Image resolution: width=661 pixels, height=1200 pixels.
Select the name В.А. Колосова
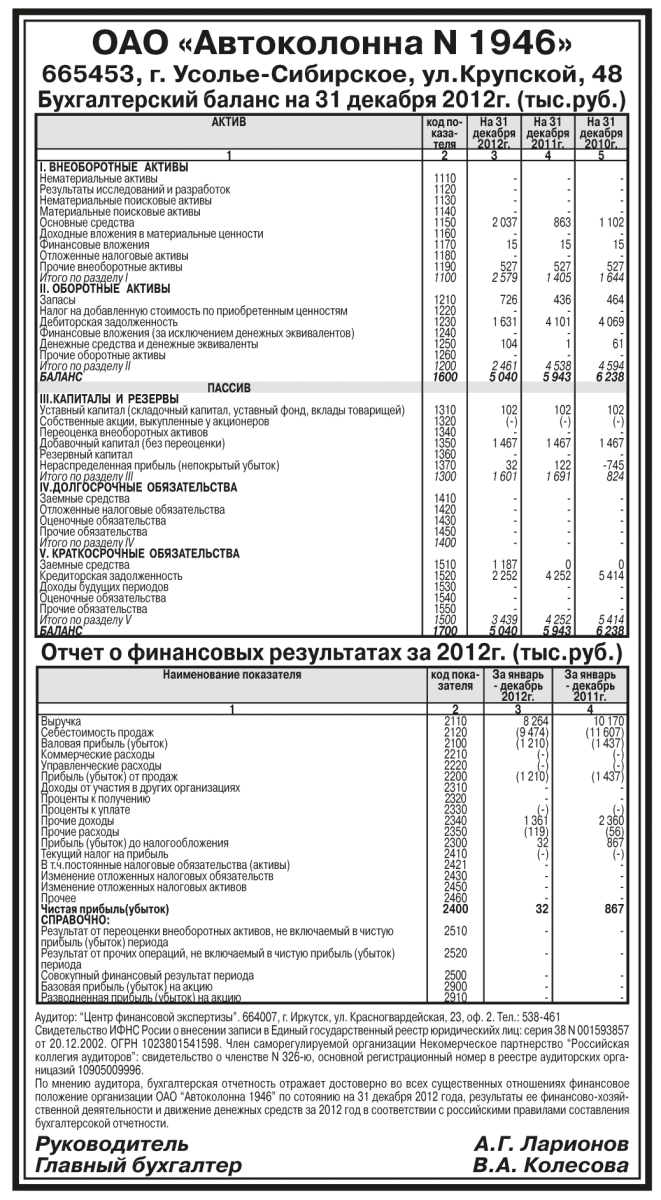point(551,1166)
